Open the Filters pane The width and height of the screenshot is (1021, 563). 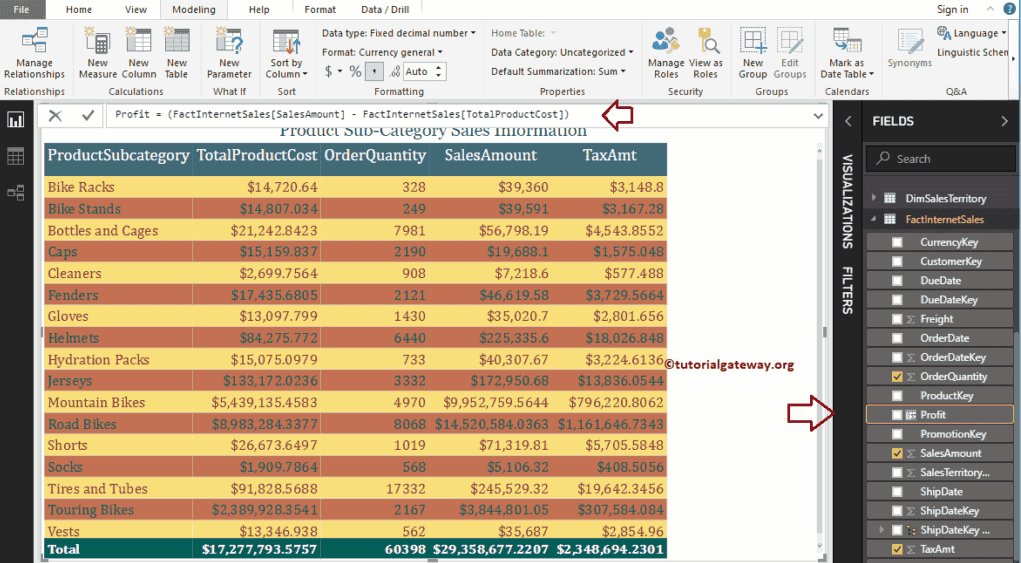(x=847, y=289)
